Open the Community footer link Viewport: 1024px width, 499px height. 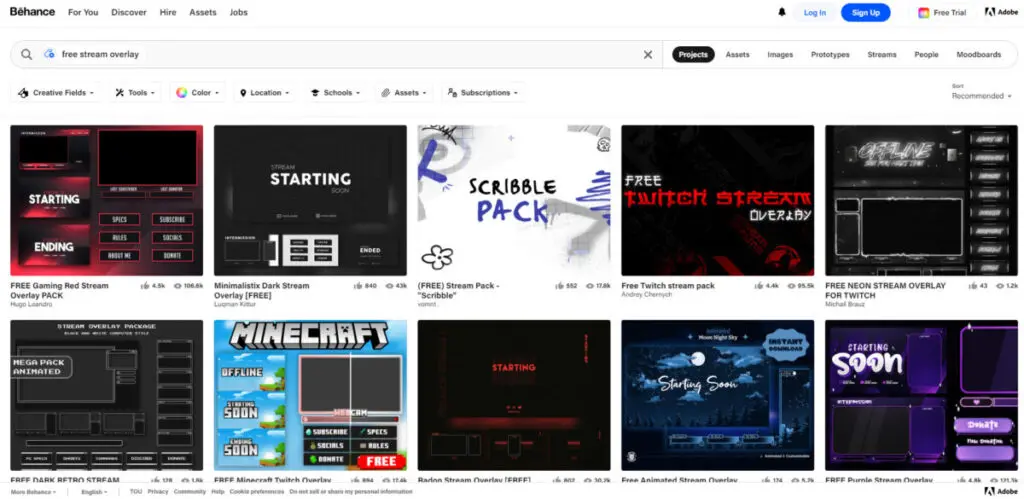[190, 492]
